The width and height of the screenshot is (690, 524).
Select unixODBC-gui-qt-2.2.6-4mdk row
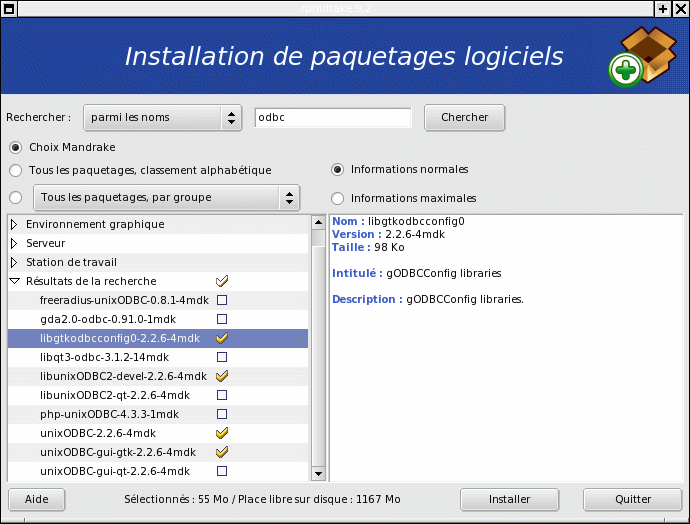pos(158,471)
